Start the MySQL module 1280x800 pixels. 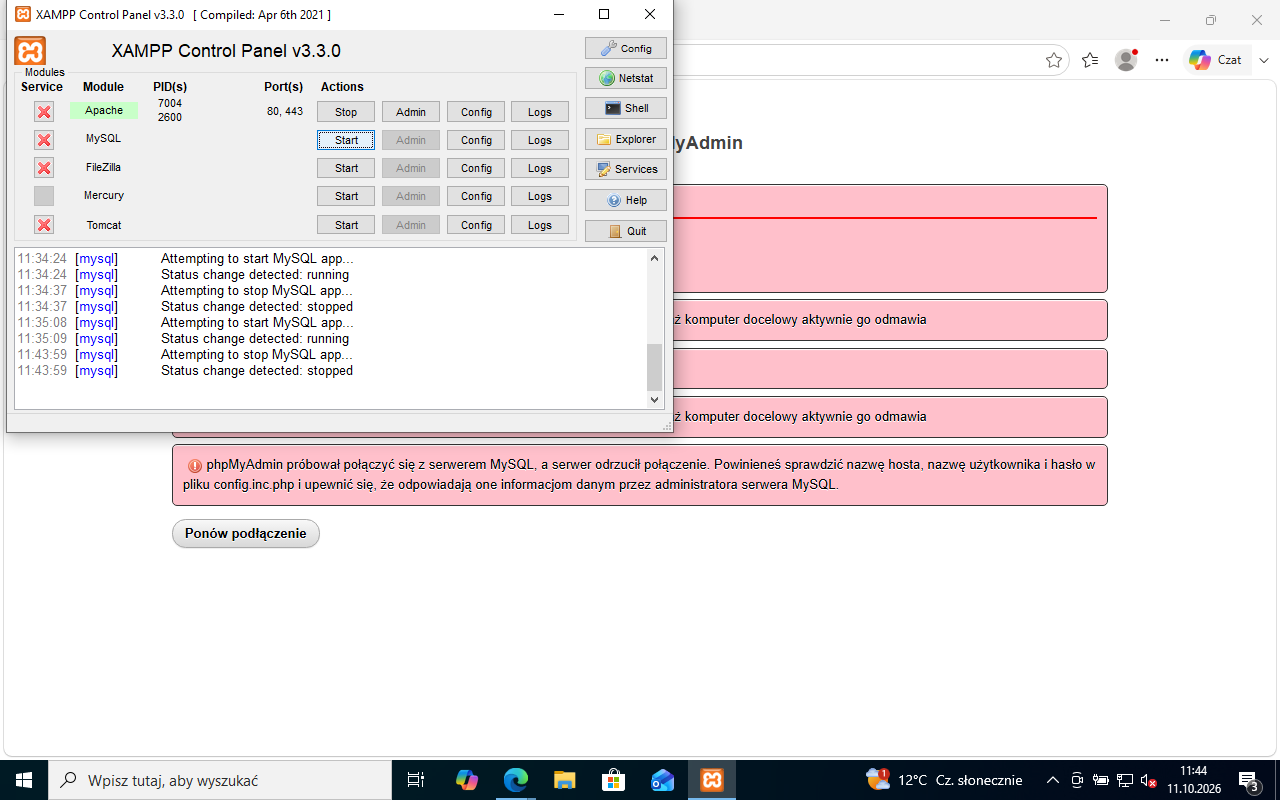(x=346, y=140)
